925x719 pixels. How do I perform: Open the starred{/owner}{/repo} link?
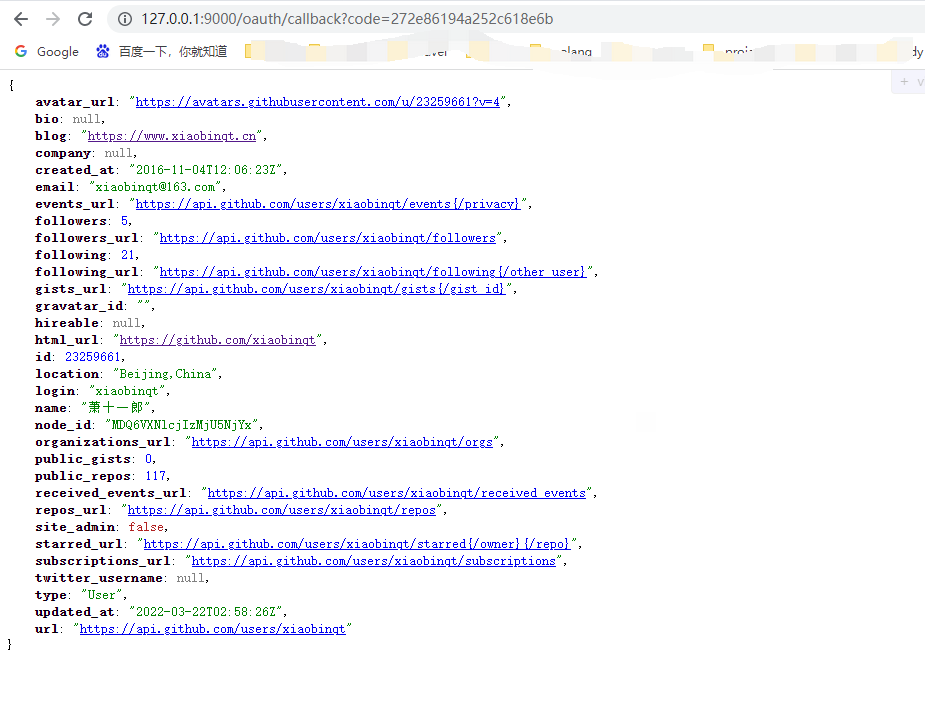(356, 544)
